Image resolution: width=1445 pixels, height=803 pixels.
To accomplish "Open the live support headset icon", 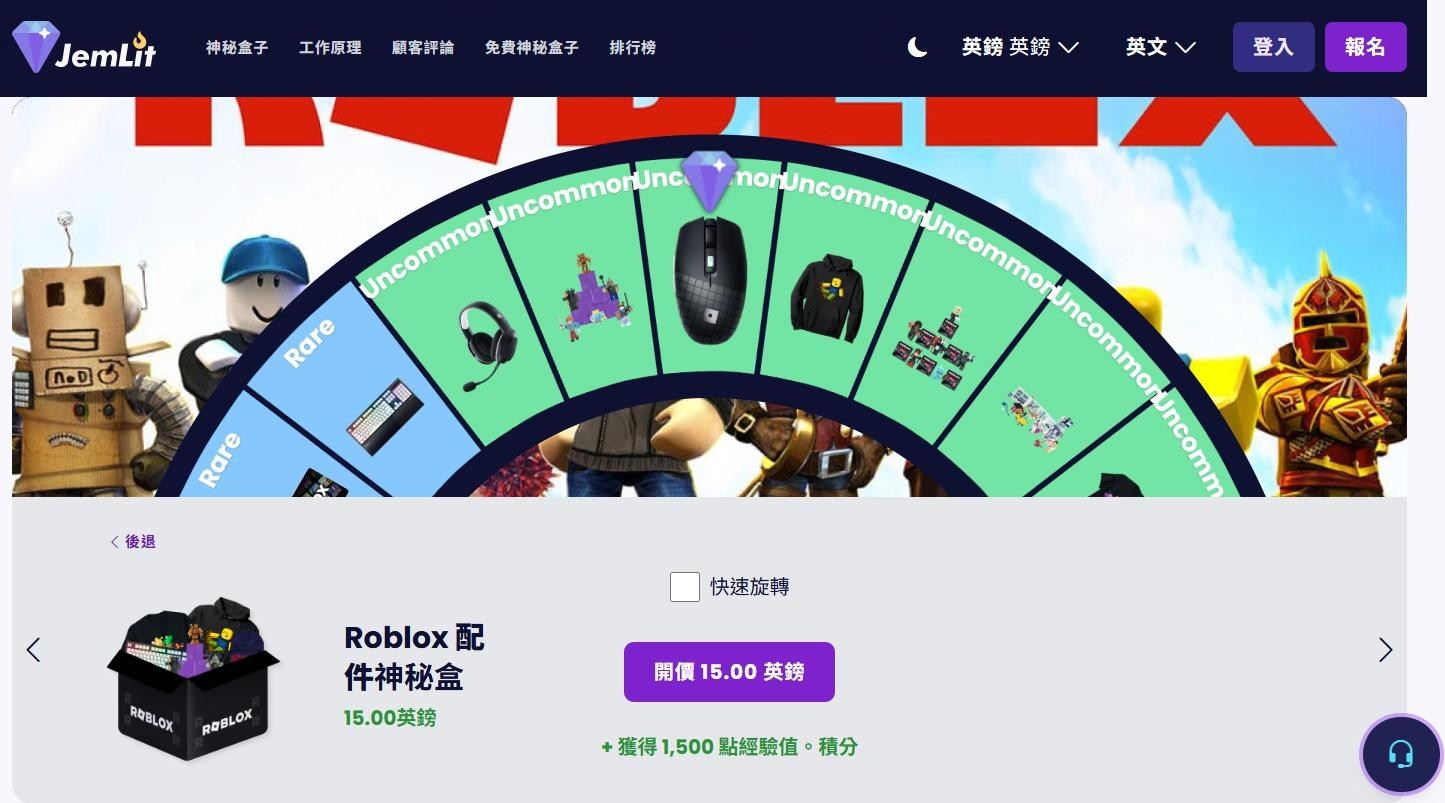I will coord(1401,754).
